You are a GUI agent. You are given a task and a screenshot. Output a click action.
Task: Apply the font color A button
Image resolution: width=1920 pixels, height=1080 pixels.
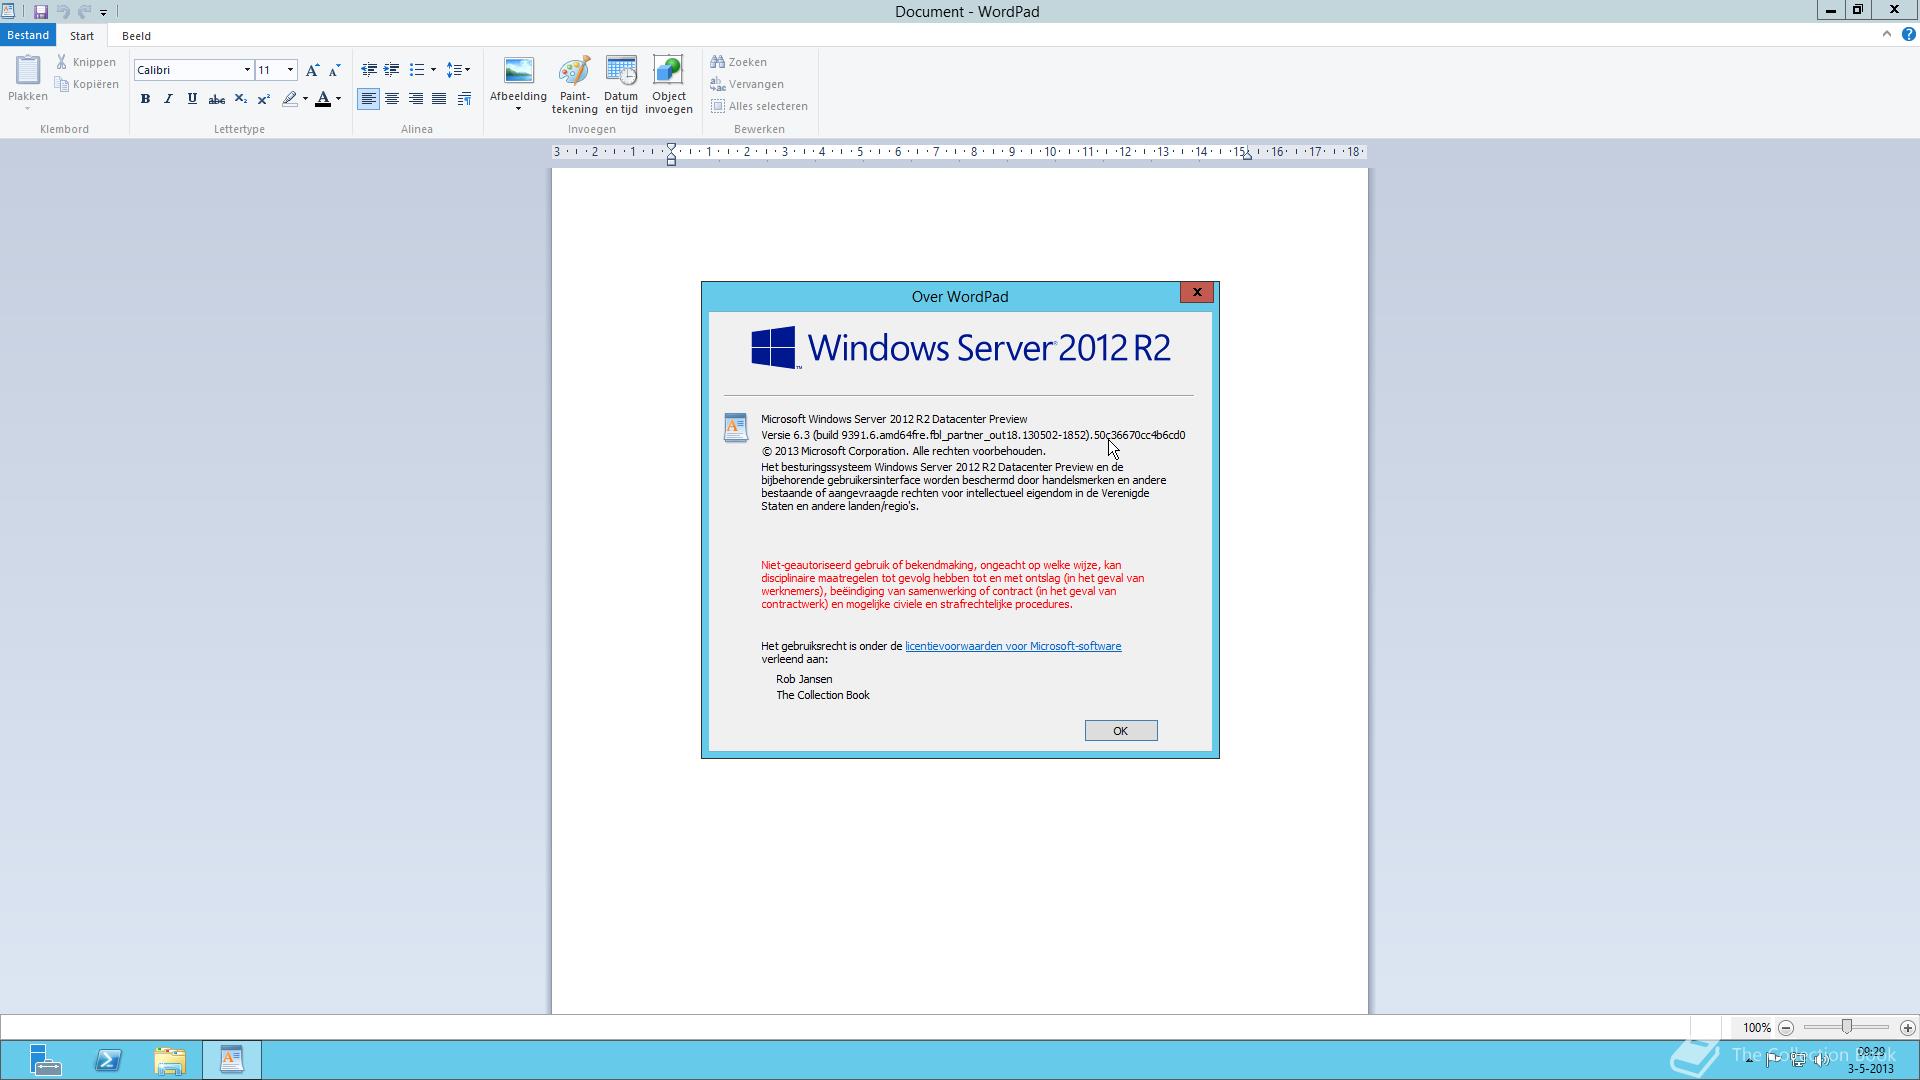(323, 99)
